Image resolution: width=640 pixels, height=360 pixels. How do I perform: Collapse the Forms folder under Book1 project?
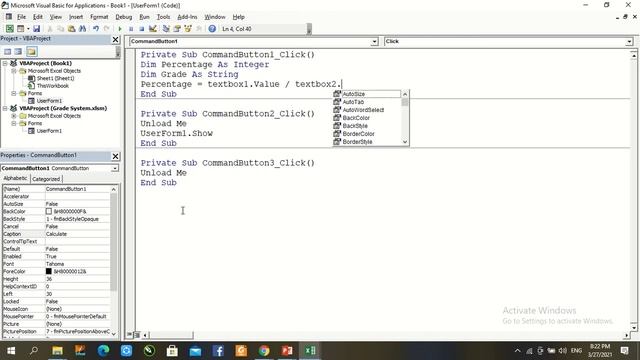(x=13, y=93)
